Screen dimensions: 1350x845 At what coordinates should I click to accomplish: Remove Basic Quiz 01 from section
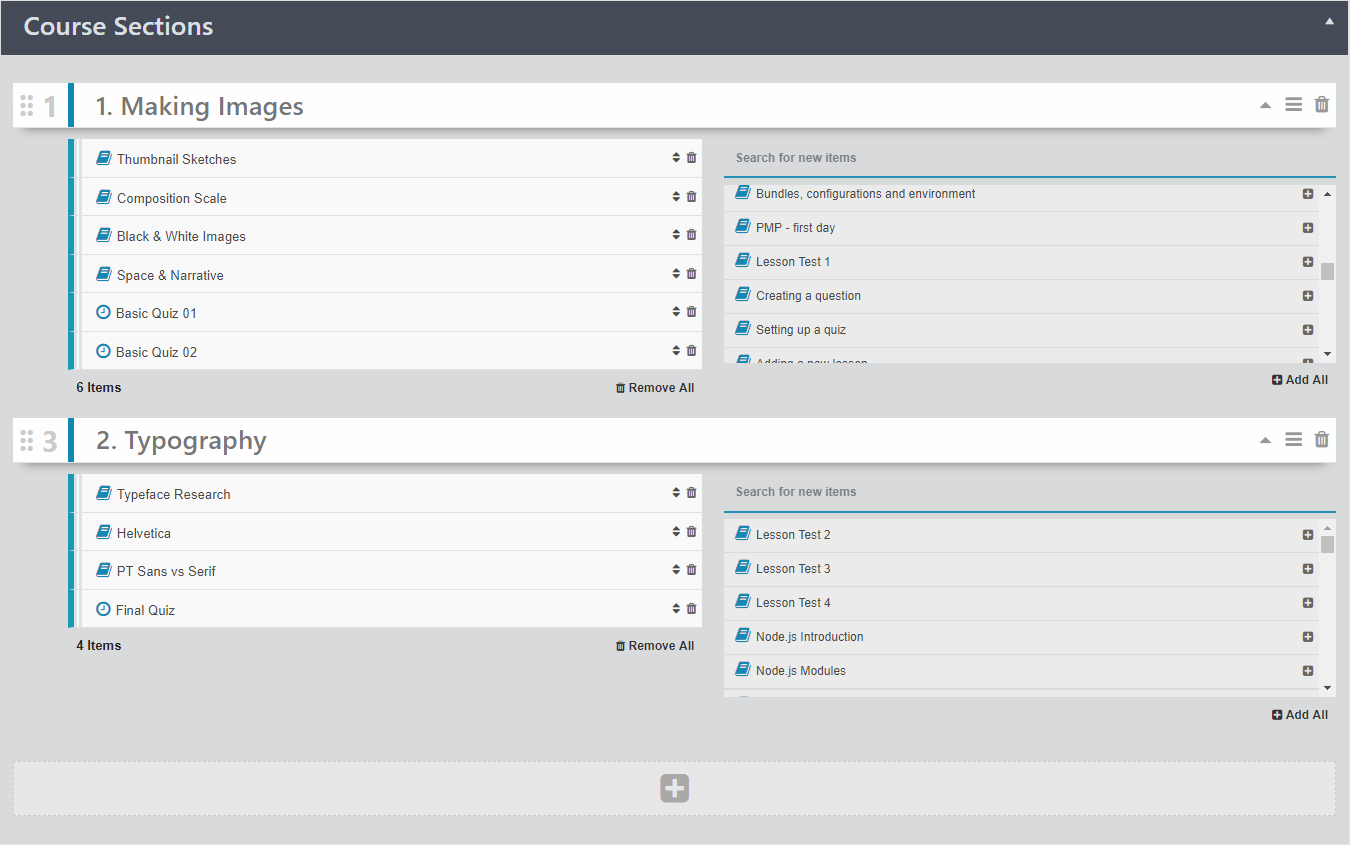pyautogui.click(x=691, y=312)
